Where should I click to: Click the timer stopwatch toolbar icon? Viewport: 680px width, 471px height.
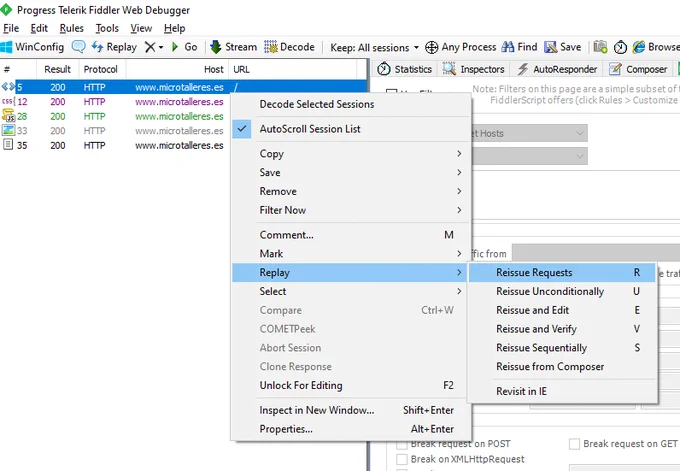pyautogui.click(x=620, y=47)
